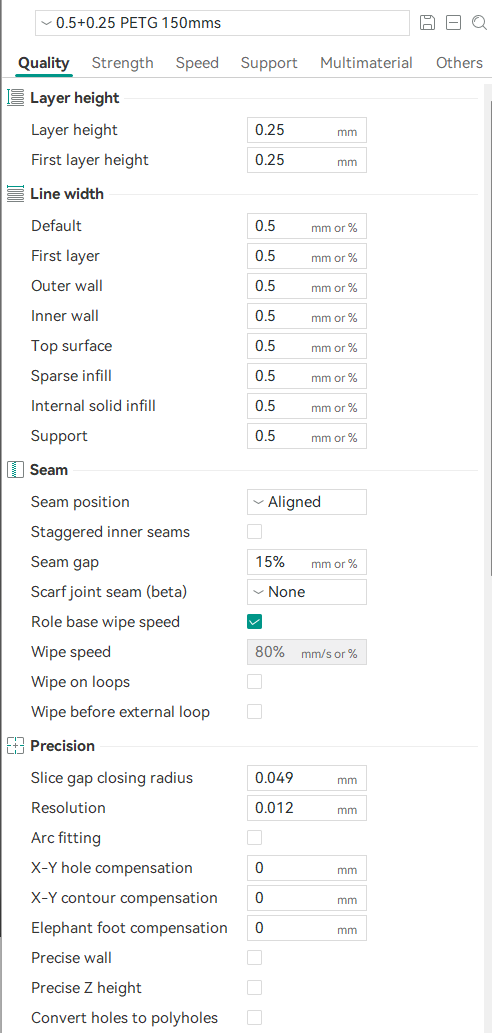Open the Multimaterial tab
This screenshot has width=492, height=1033.
[x=366, y=63]
